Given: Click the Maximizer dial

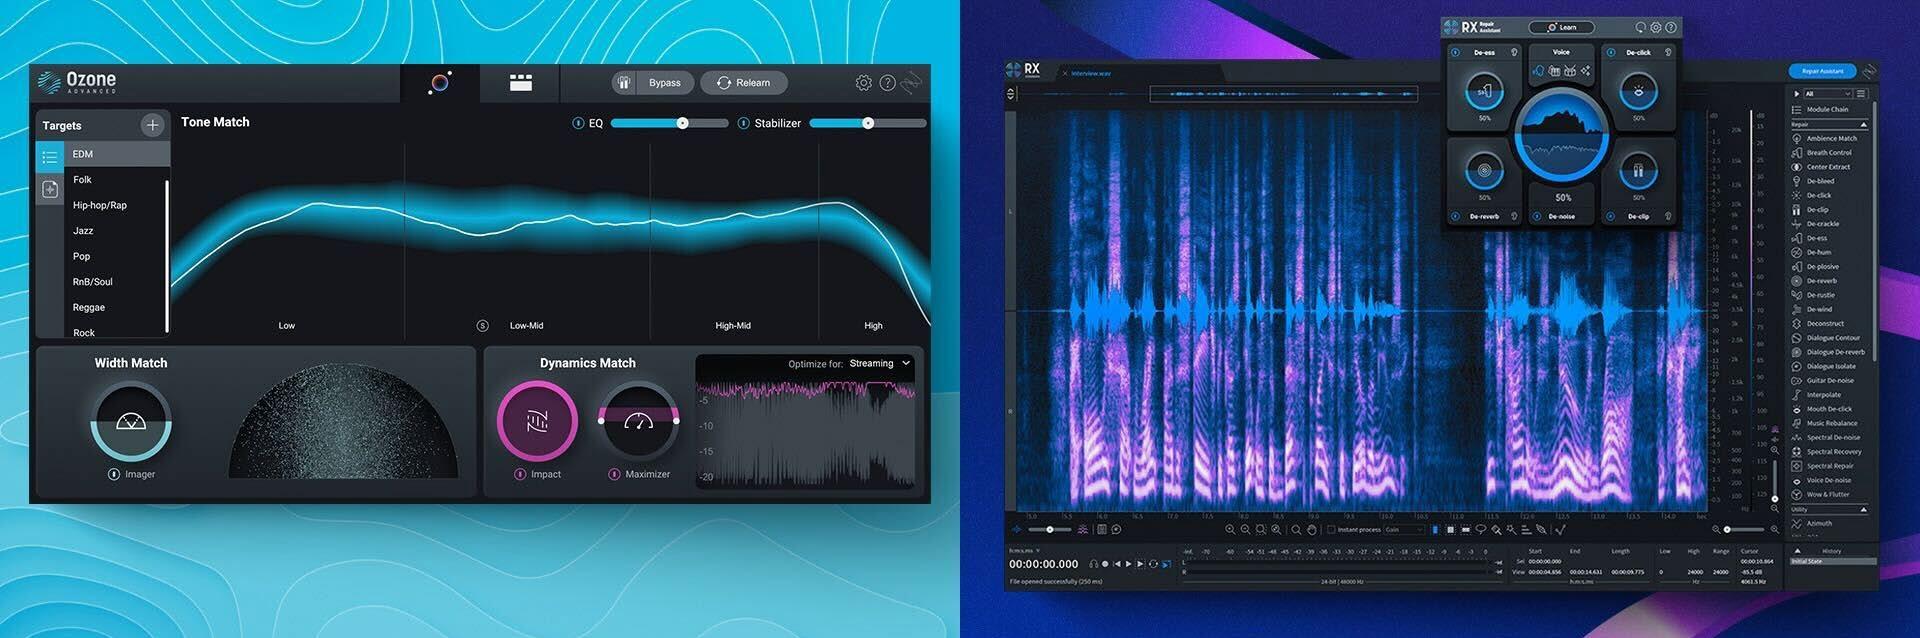Looking at the screenshot, I should tap(638, 421).
